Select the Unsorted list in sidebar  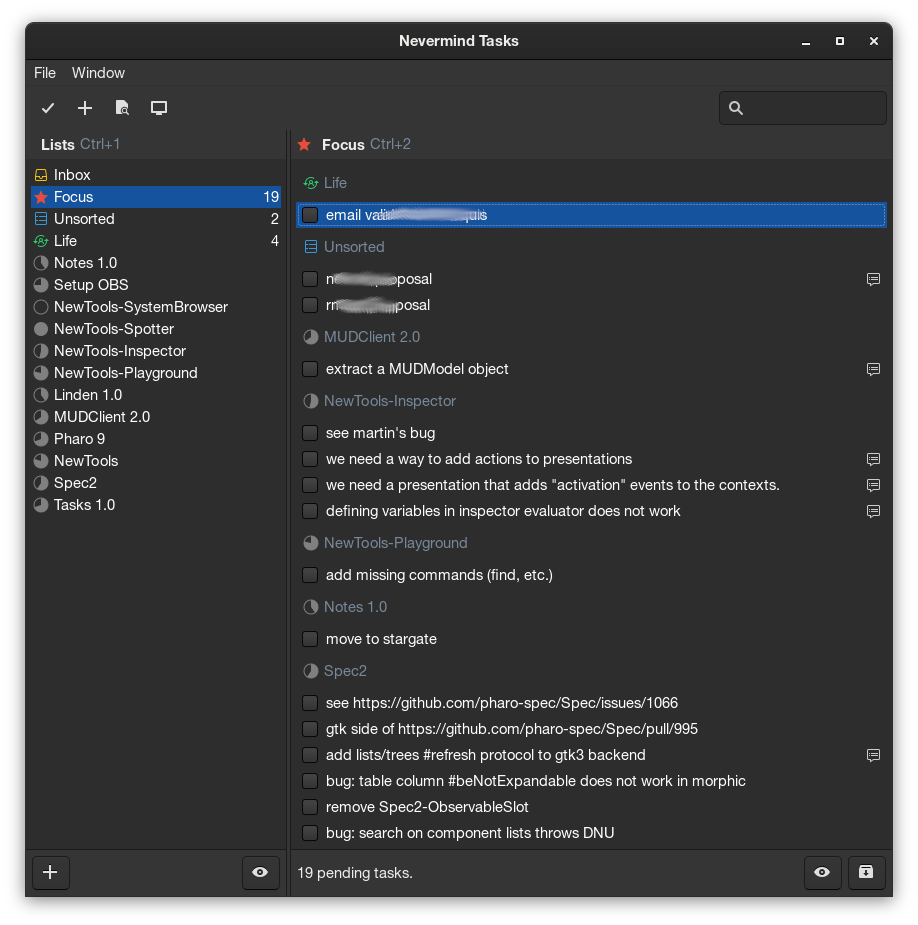point(156,219)
